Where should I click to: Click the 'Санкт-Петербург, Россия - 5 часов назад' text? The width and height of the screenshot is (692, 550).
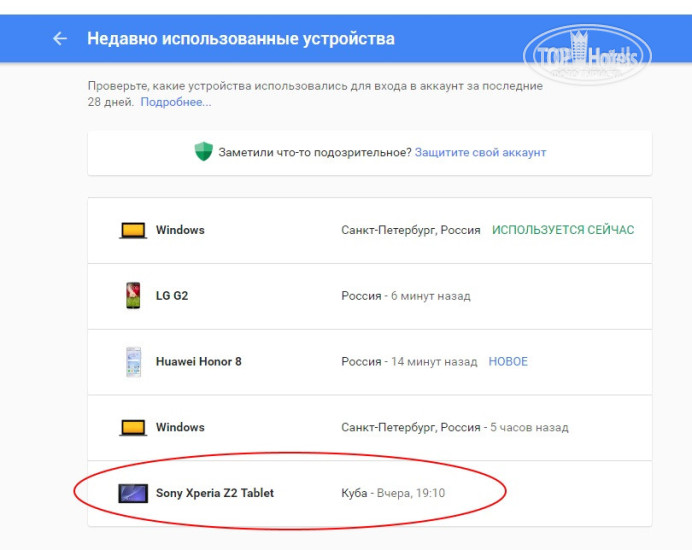(454, 427)
